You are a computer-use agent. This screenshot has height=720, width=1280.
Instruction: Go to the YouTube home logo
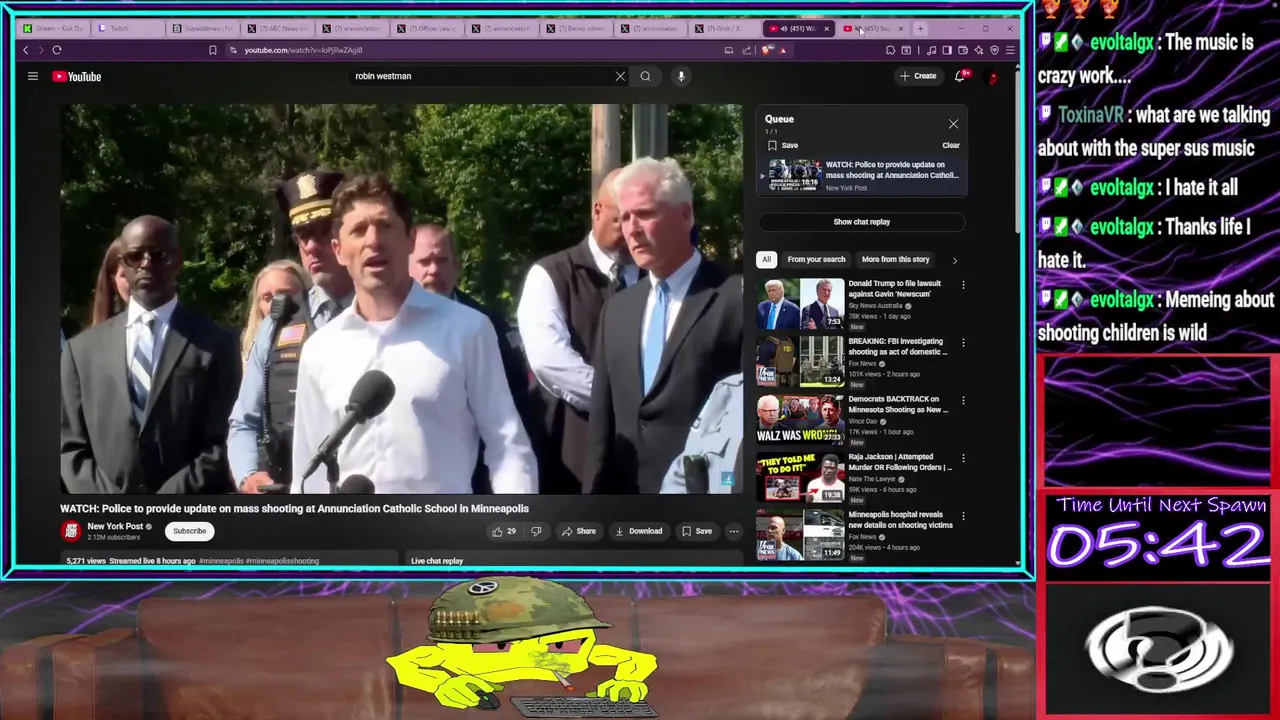point(77,76)
